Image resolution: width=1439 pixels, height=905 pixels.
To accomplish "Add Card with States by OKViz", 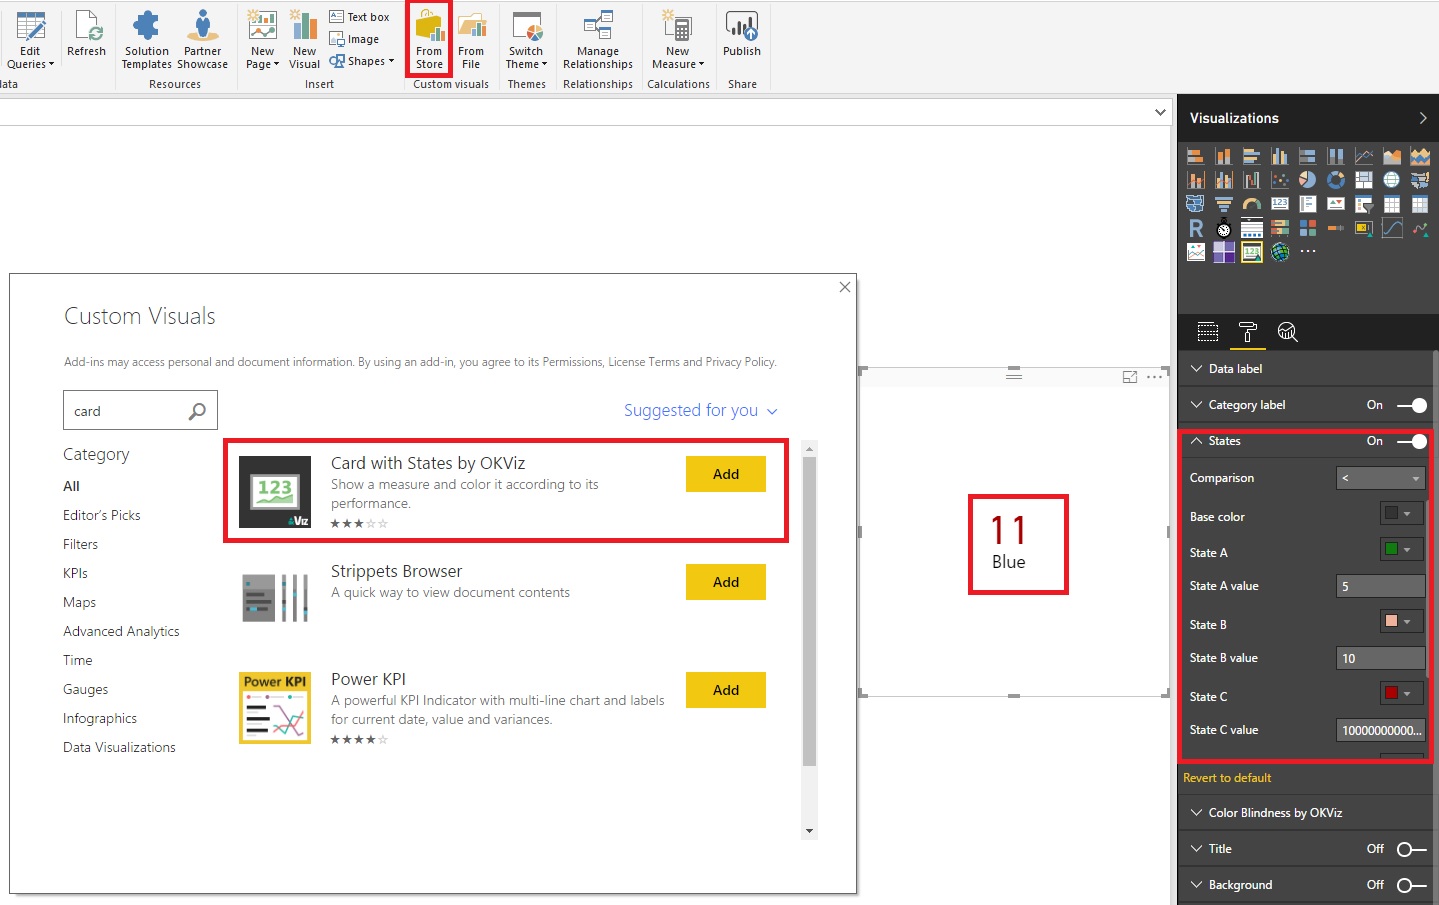I will click(x=726, y=474).
